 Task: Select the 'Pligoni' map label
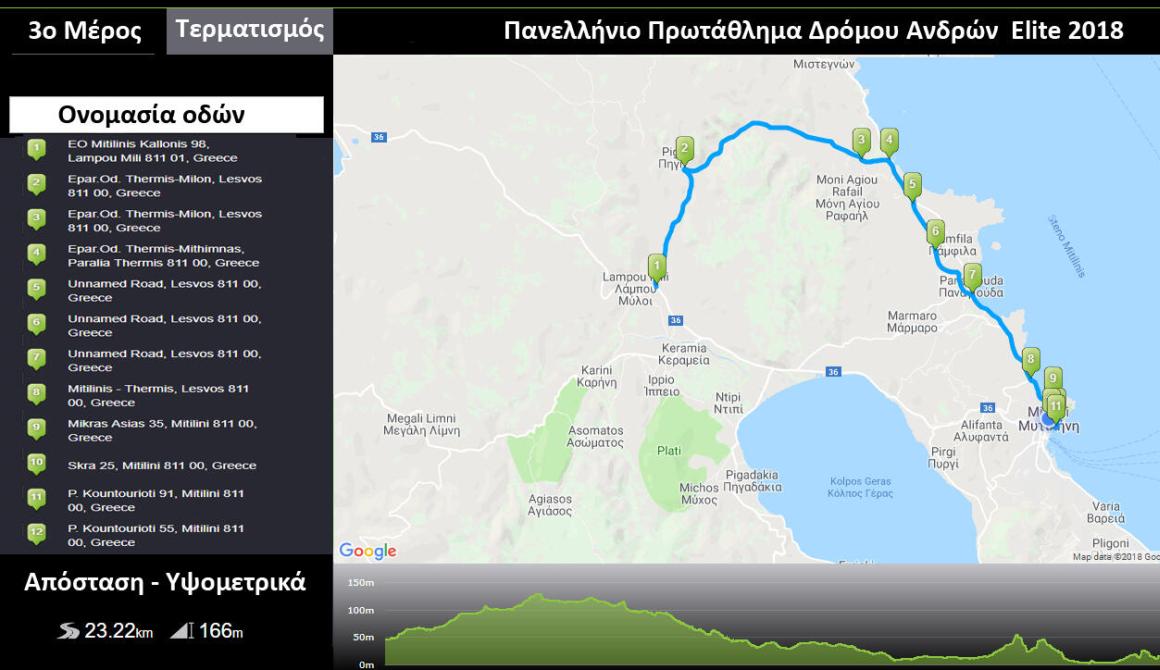point(1110,543)
